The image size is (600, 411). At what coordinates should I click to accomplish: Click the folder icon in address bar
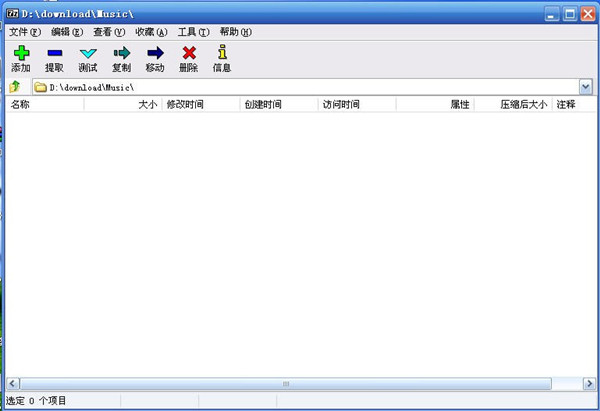pyautogui.click(x=40, y=87)
